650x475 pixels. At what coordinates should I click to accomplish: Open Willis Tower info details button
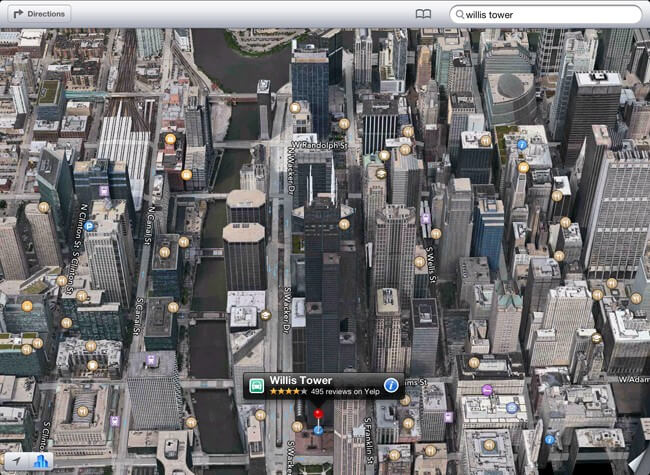(x=391, y=385)
